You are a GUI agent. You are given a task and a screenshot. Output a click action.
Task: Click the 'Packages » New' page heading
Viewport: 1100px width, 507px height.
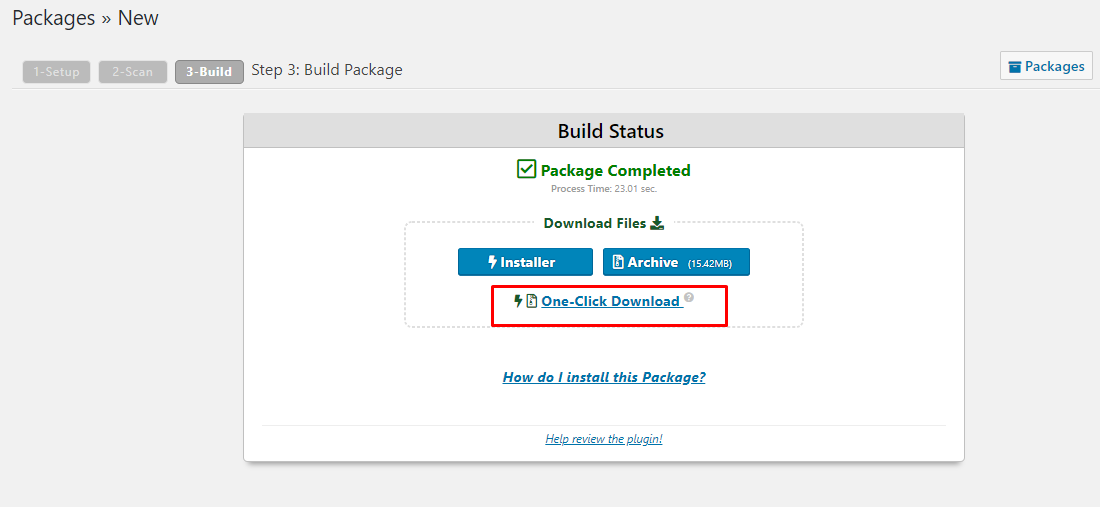click(x=85, y=18)
